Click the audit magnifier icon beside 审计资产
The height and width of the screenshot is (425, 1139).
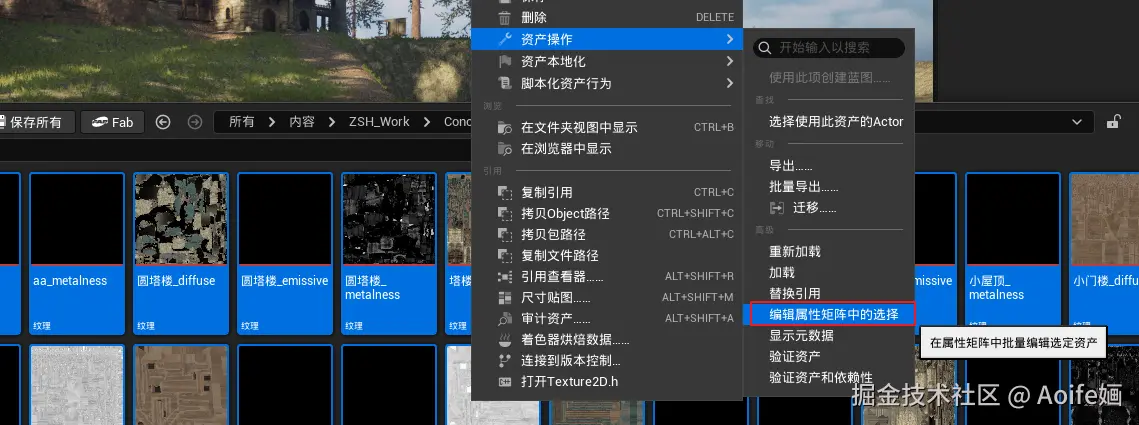click(504, 319)
